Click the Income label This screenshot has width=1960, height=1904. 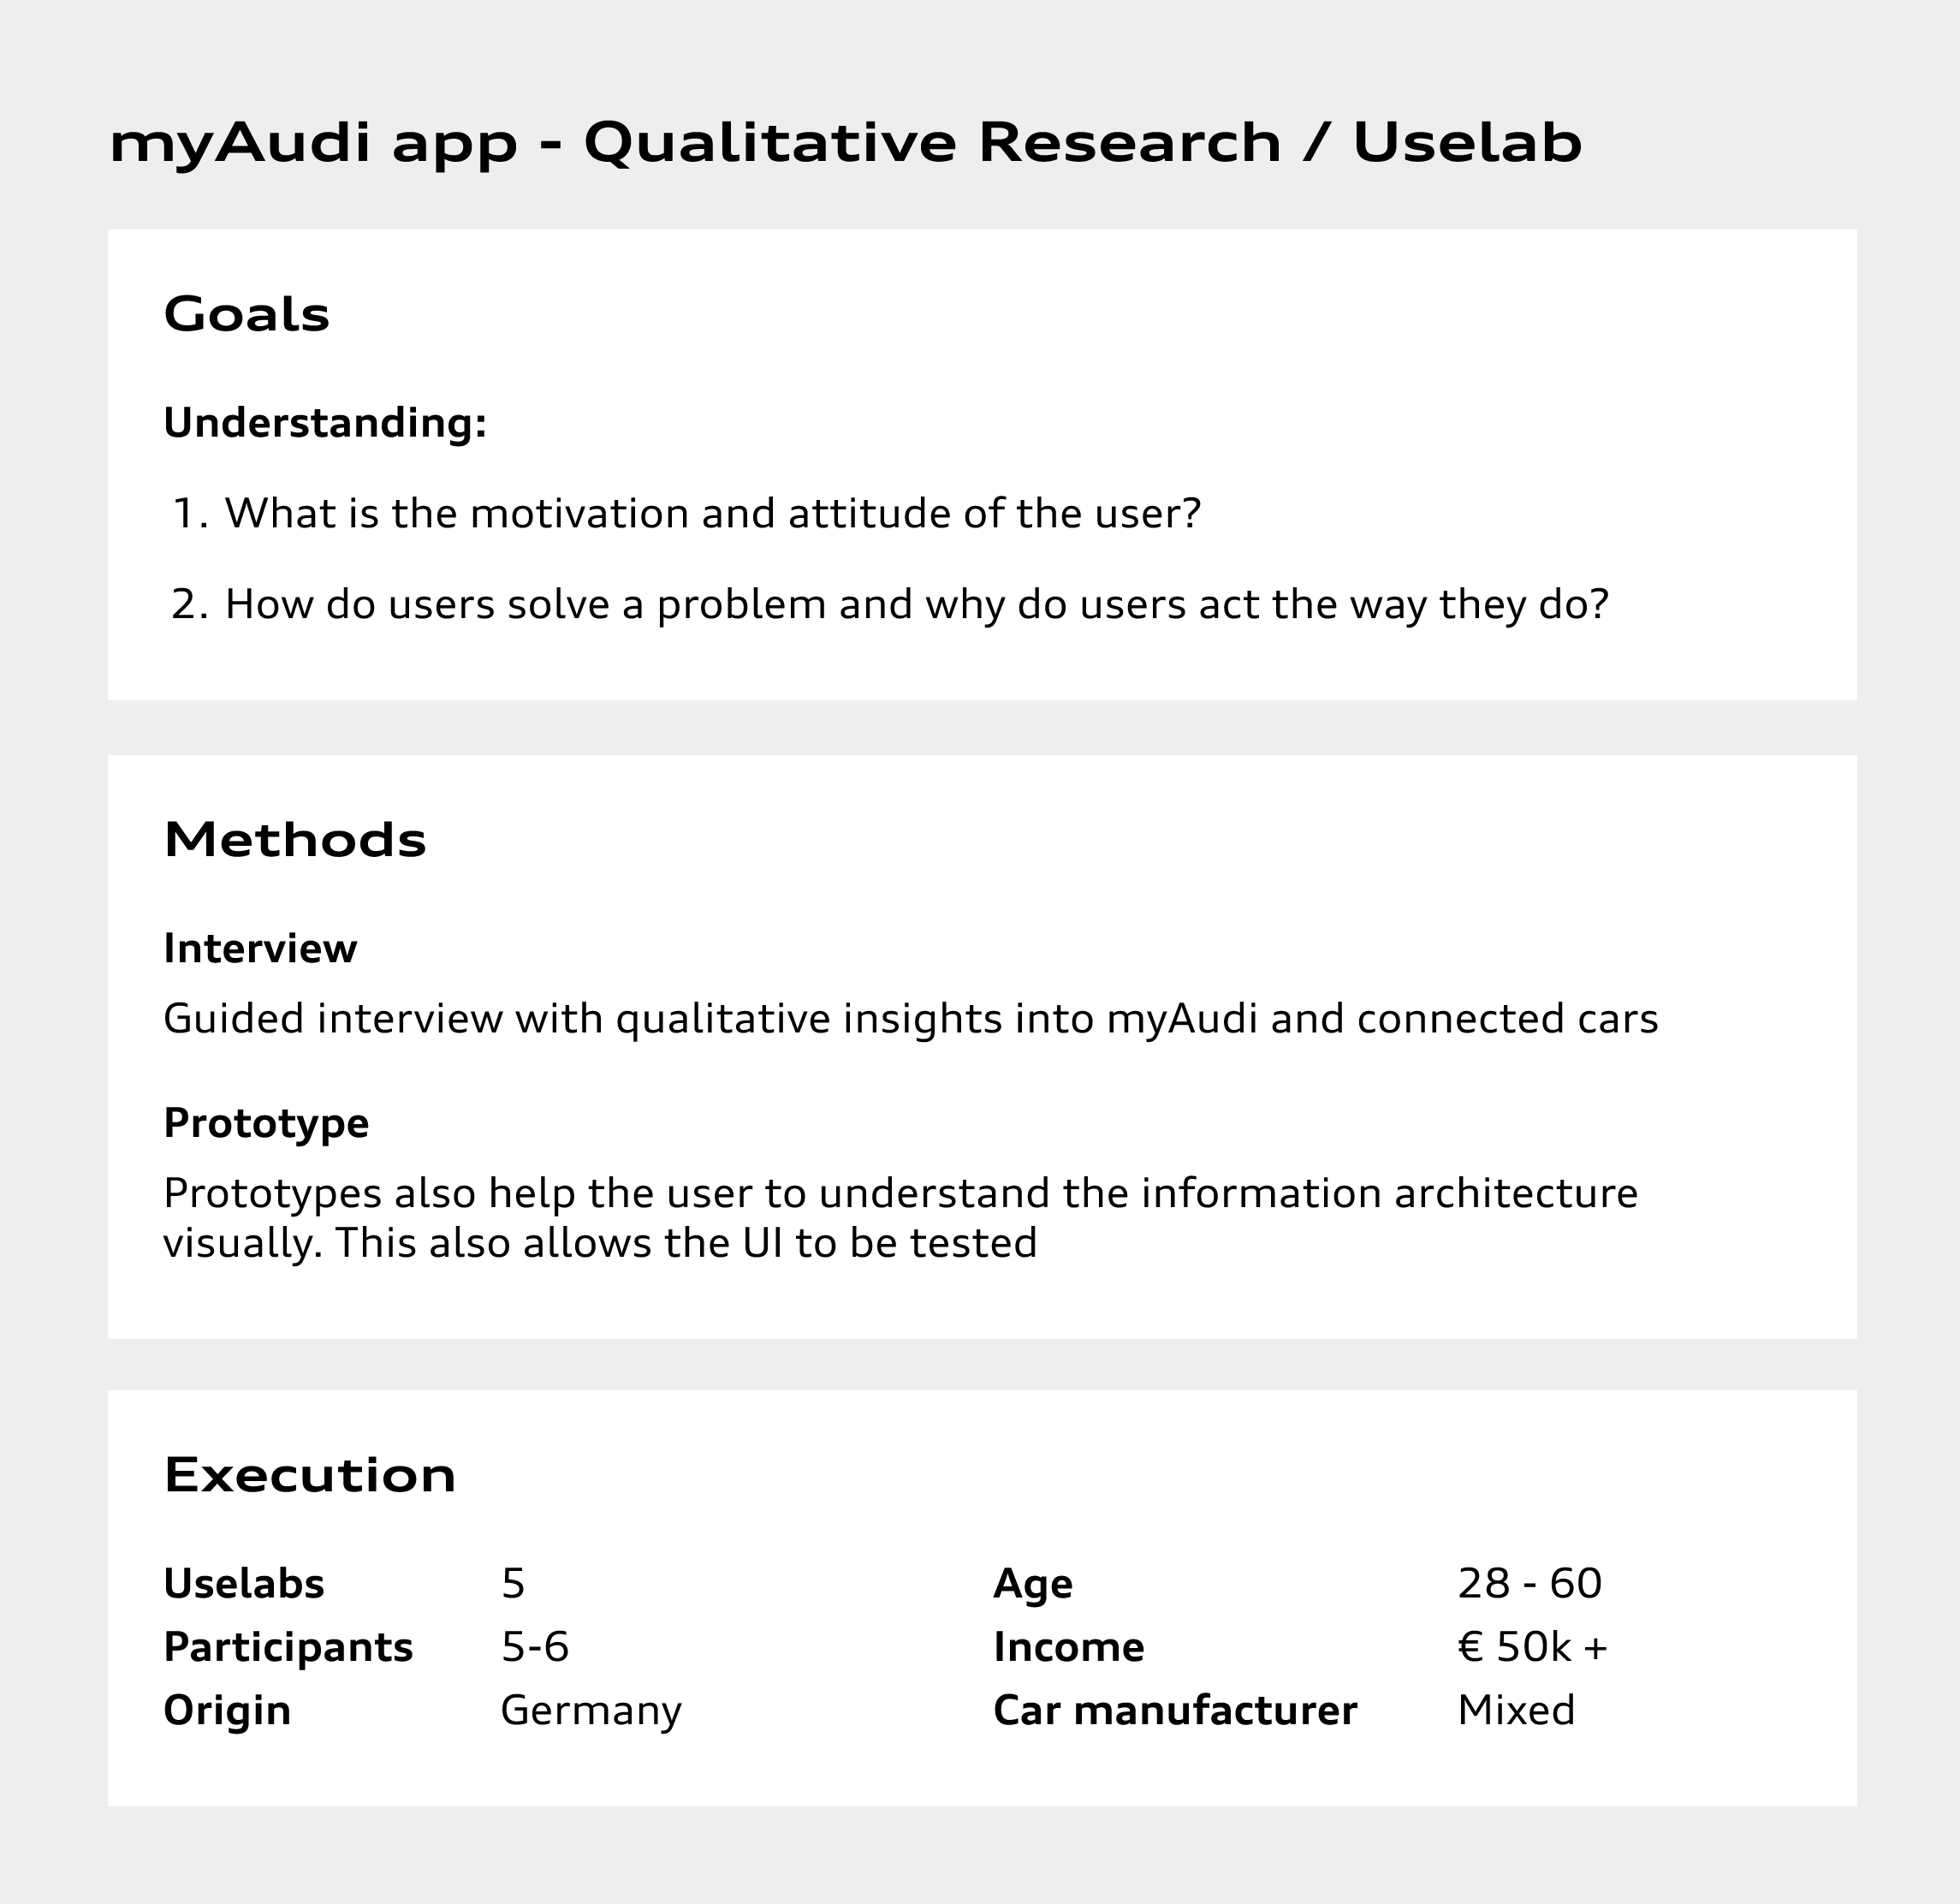coord(1068,1647)
